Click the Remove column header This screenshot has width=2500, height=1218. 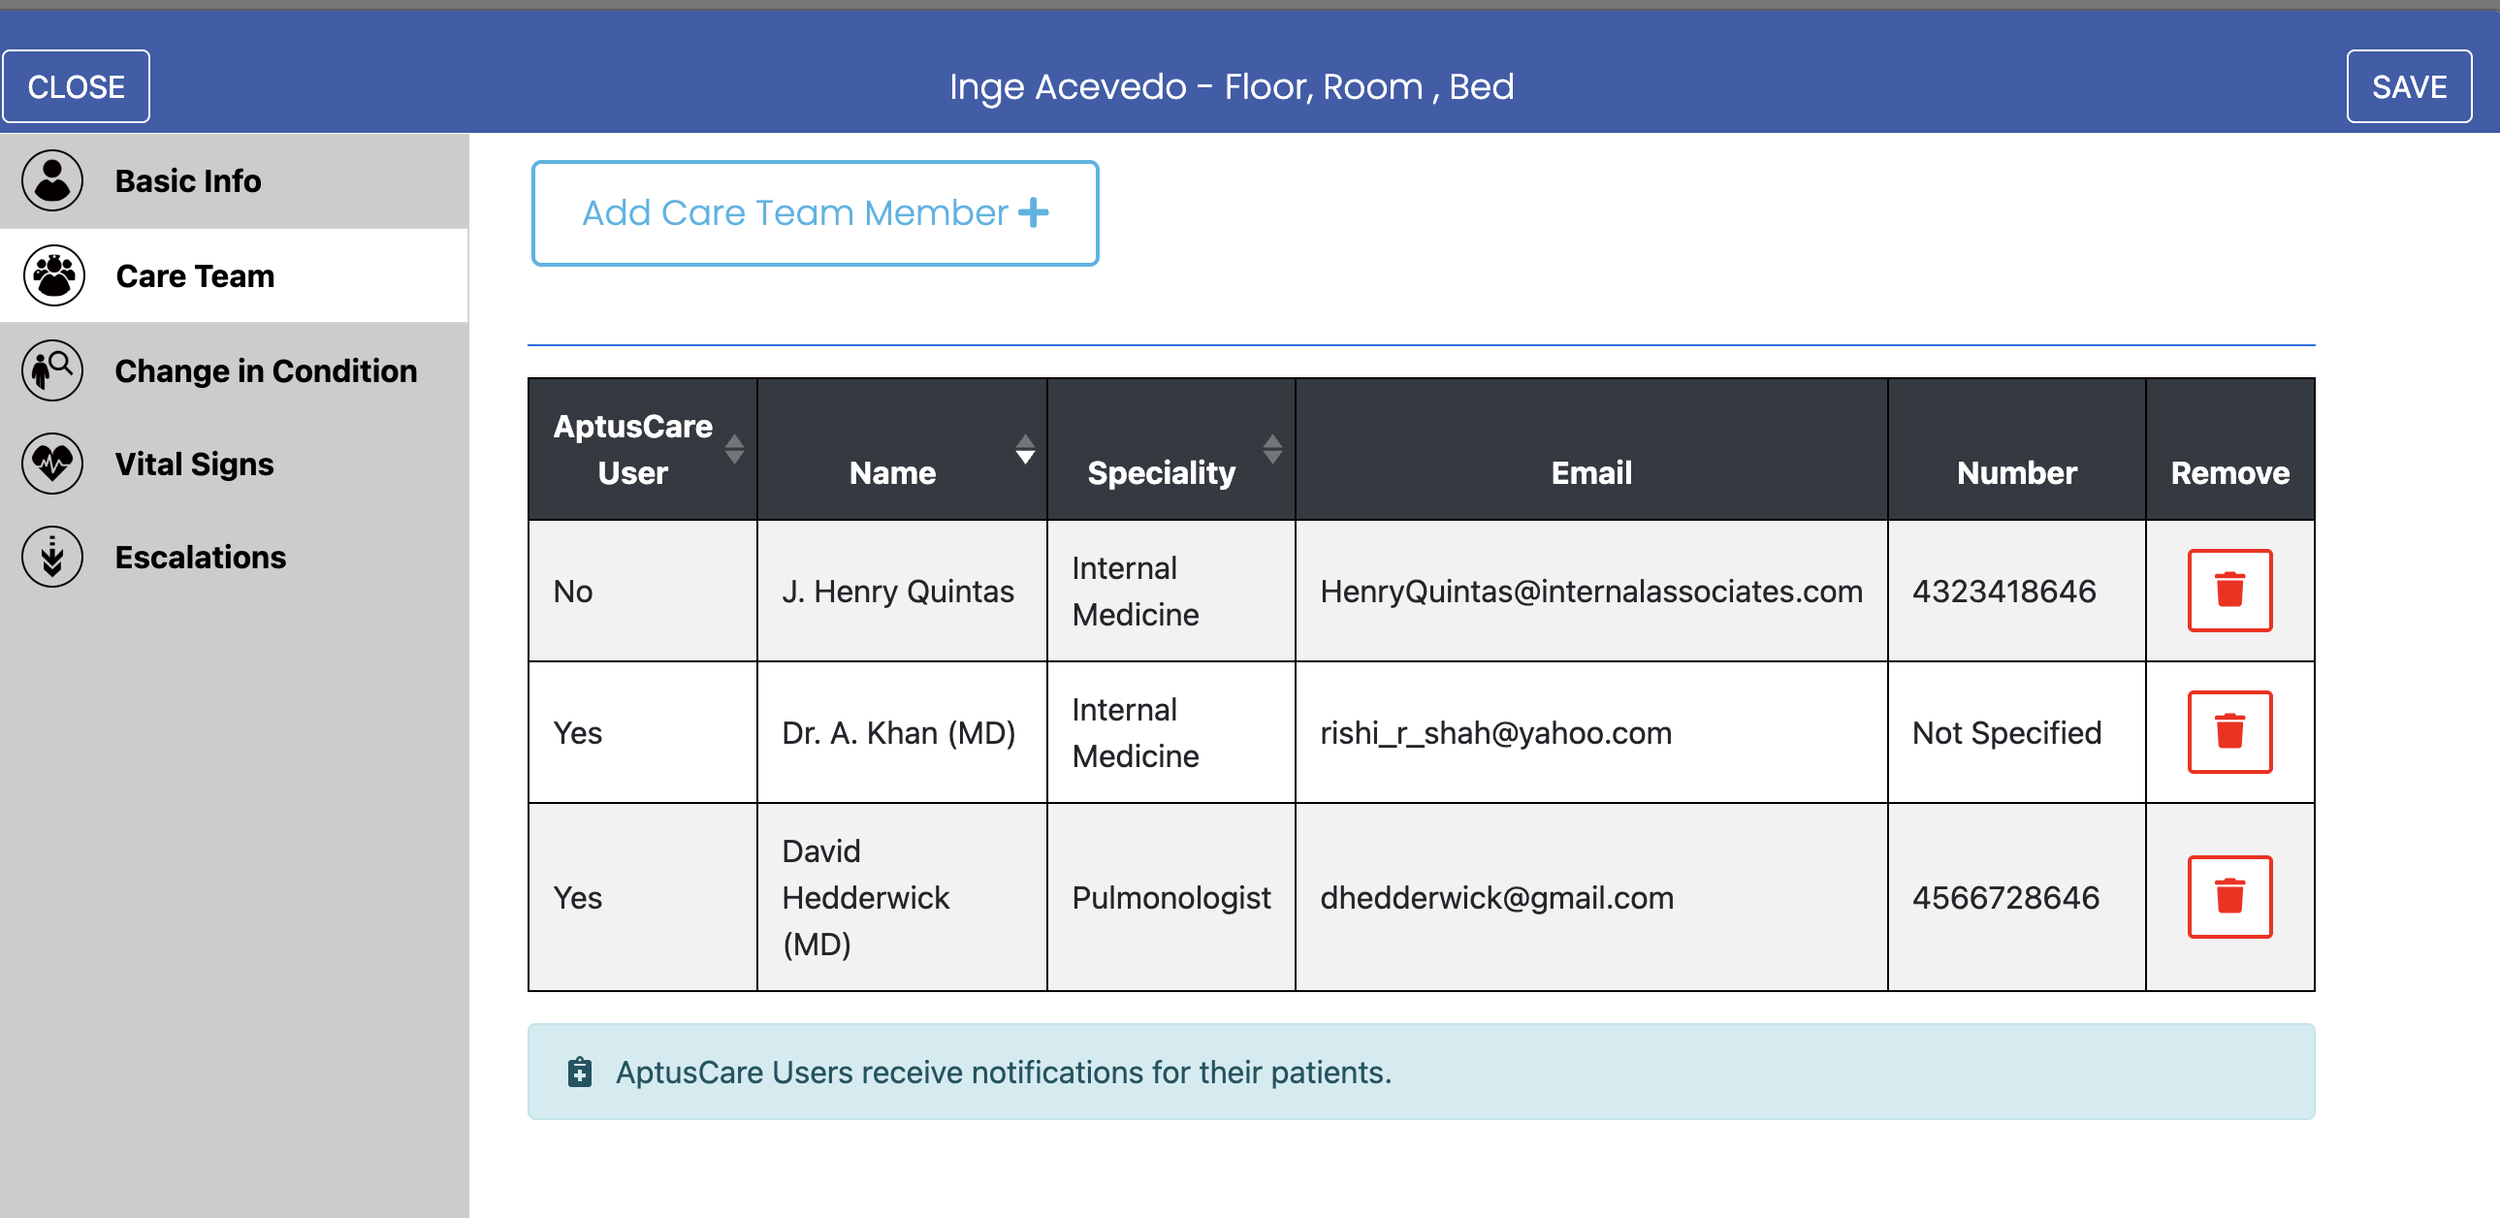pos(2230,449)
